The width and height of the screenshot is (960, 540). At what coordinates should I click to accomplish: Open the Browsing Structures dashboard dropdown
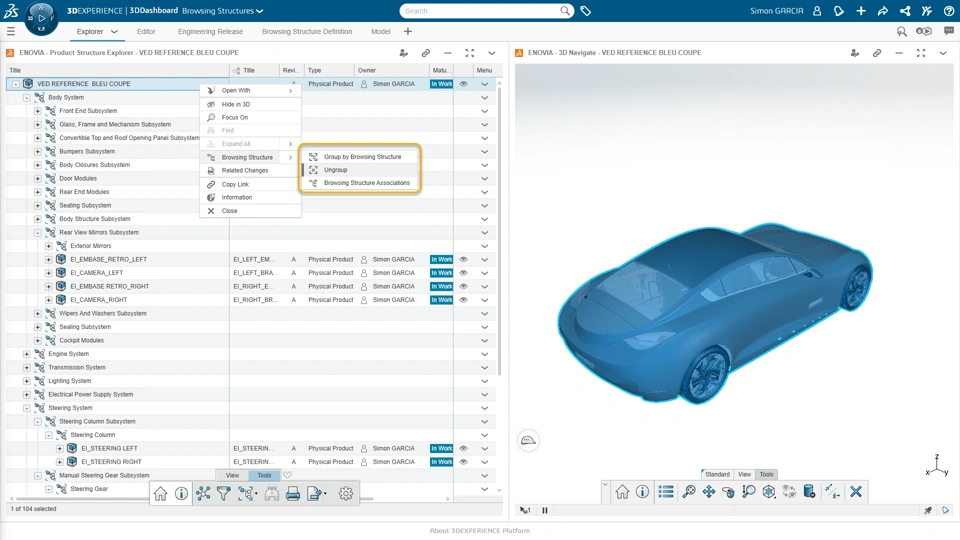click(x=260, y=11)
